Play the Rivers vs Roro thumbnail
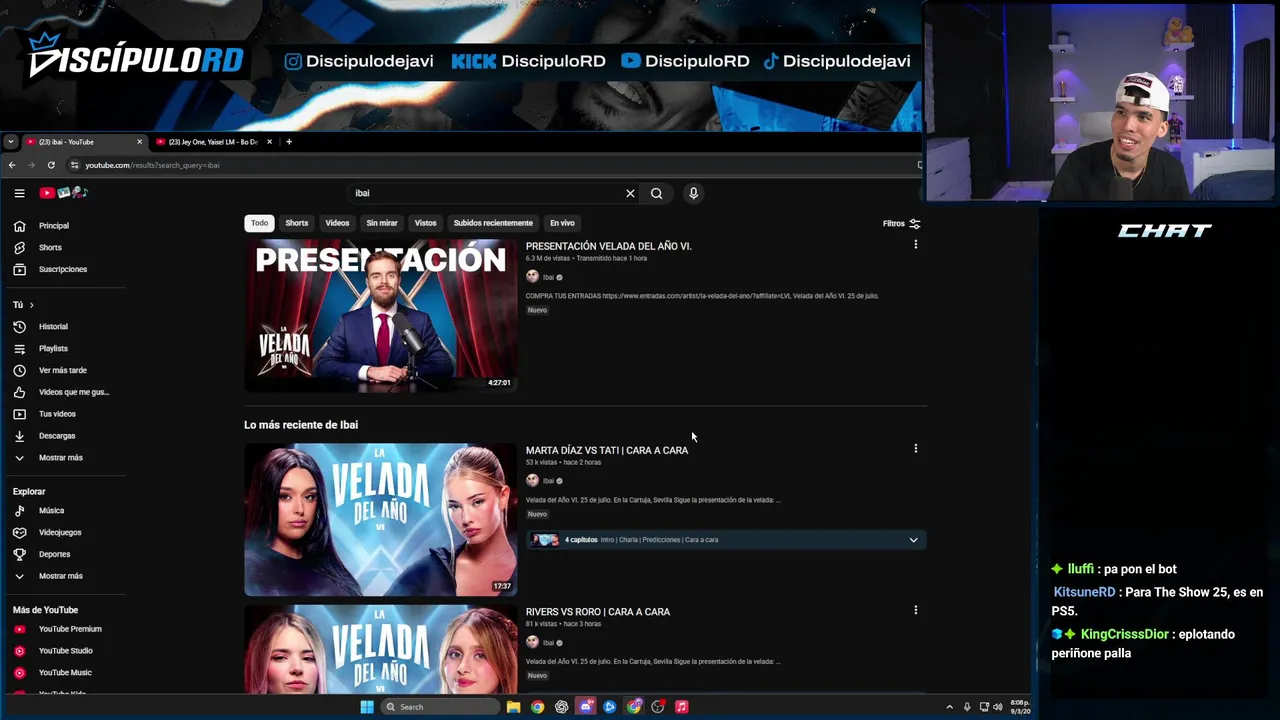 pyautogui.click(x=381, y=648)
